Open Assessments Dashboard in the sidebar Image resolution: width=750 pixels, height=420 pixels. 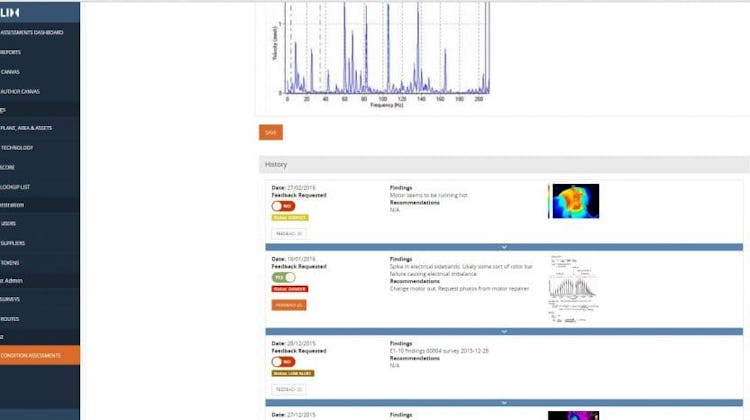click(32, 33)
